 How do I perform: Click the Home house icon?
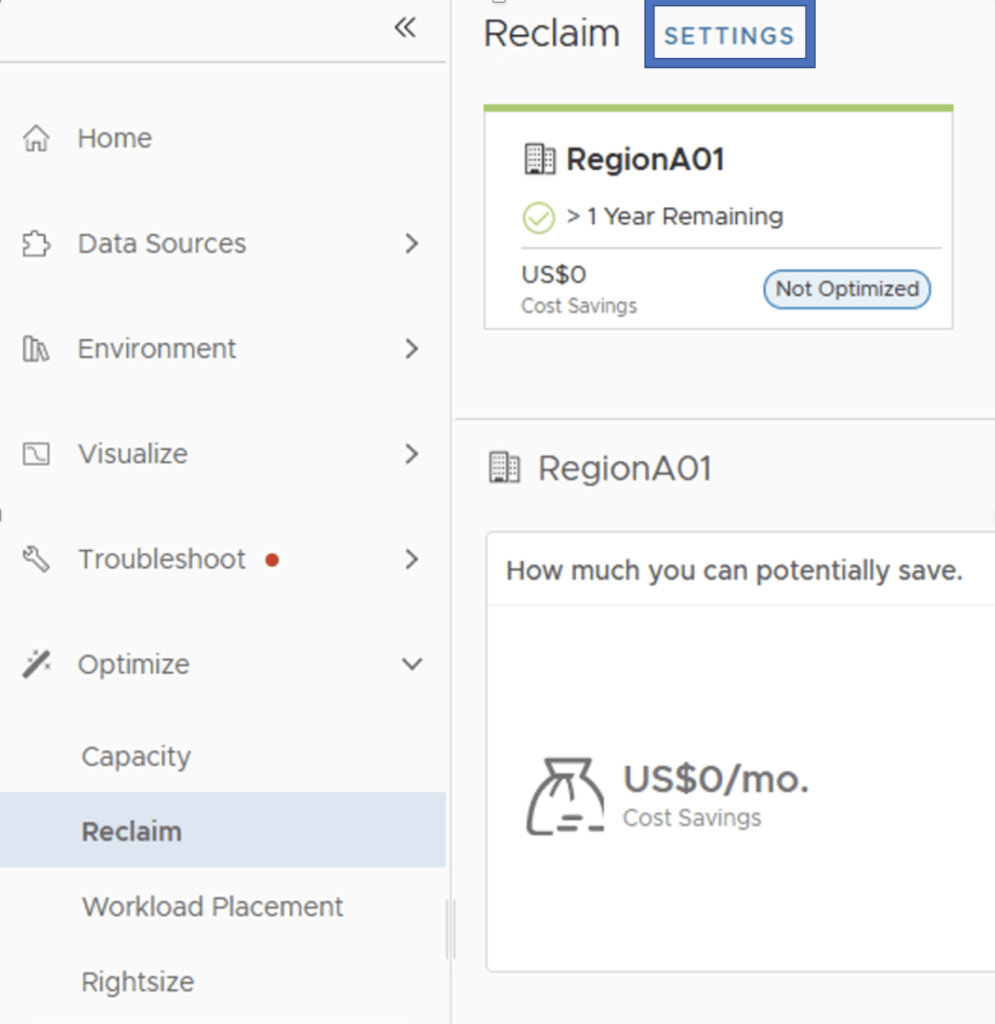click(x=36, y=138)
